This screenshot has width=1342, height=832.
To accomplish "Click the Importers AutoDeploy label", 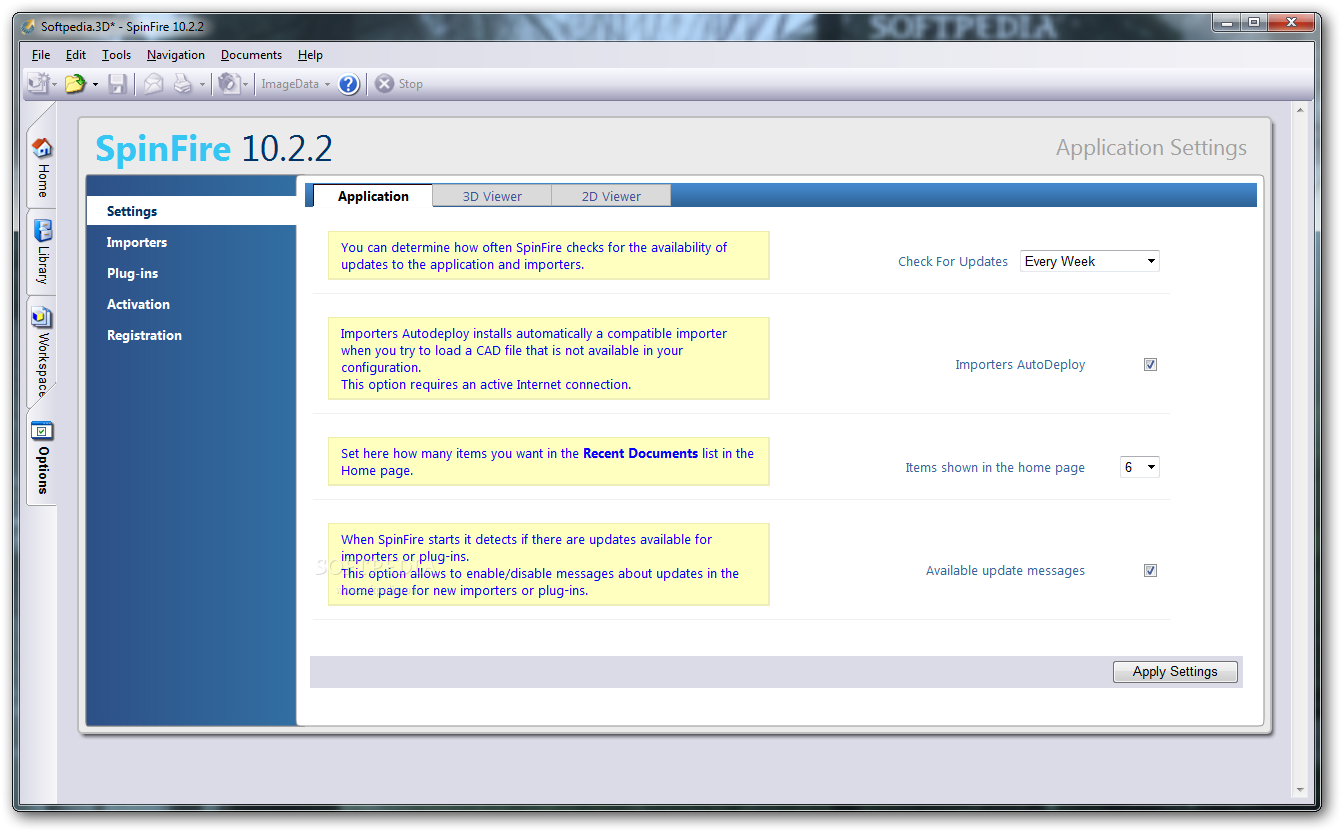I will pyautogui.click(x=1020, y=365).
